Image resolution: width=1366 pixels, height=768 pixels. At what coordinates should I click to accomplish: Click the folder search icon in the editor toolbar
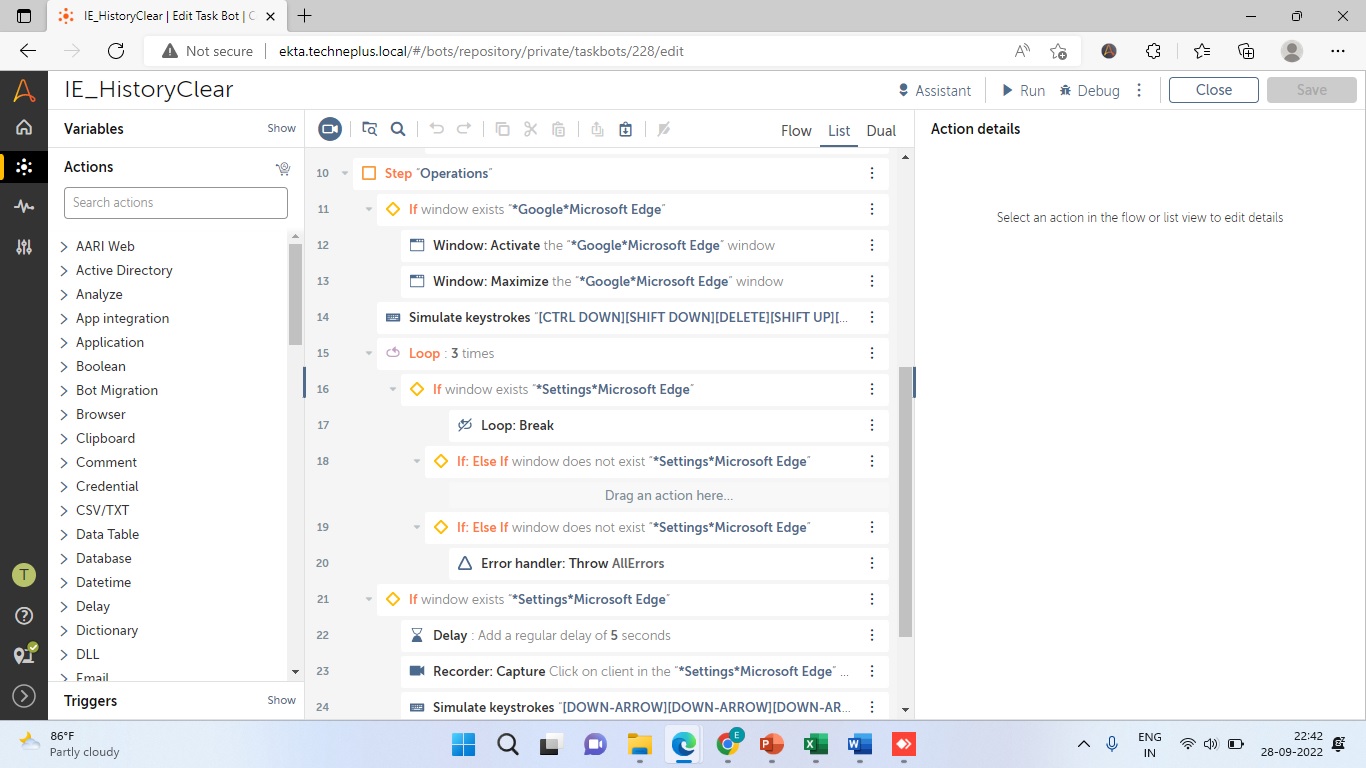click(370, 129)
